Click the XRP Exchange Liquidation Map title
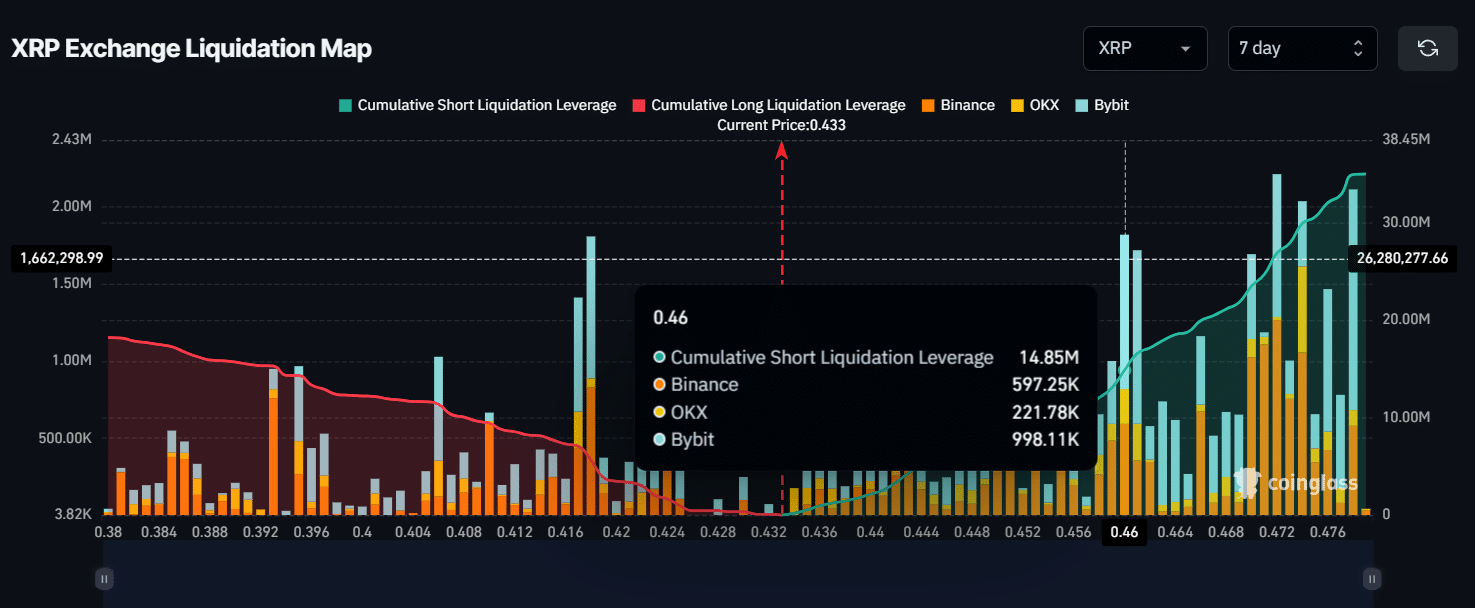This screenshot has width=1475, height=608. [191, 49]
